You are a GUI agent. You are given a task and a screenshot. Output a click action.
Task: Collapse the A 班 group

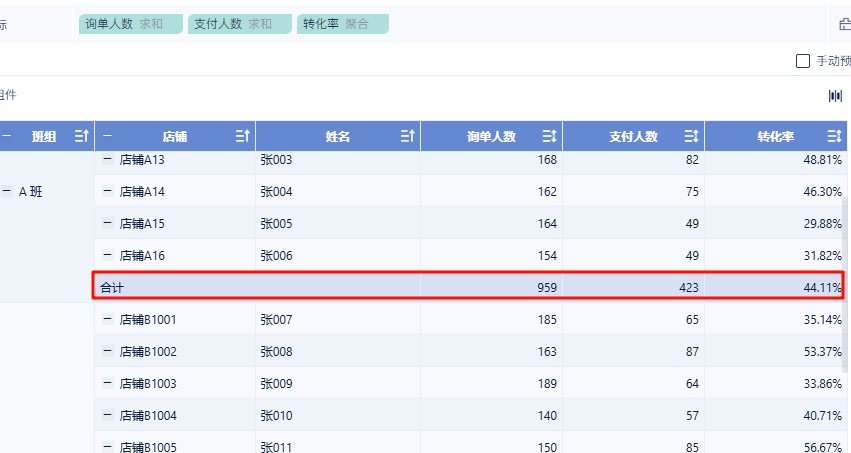(7, 191)
